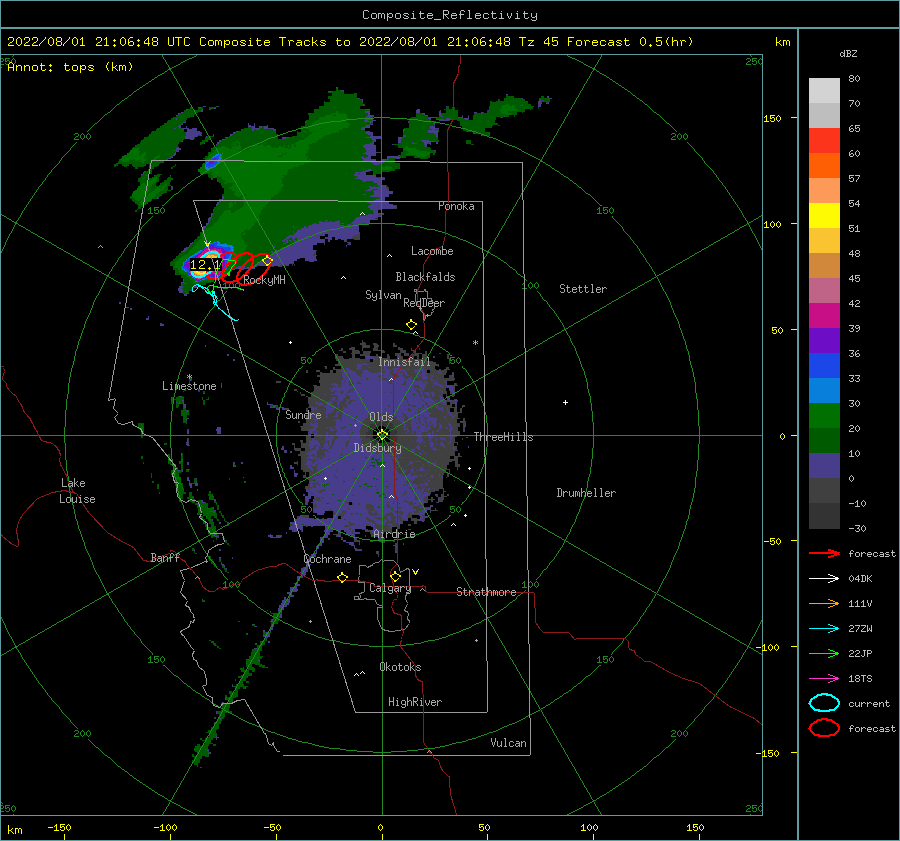Click the Banff place label
Image resolution: width=900 pixels, height=841 pixels.
coord(165,557)
